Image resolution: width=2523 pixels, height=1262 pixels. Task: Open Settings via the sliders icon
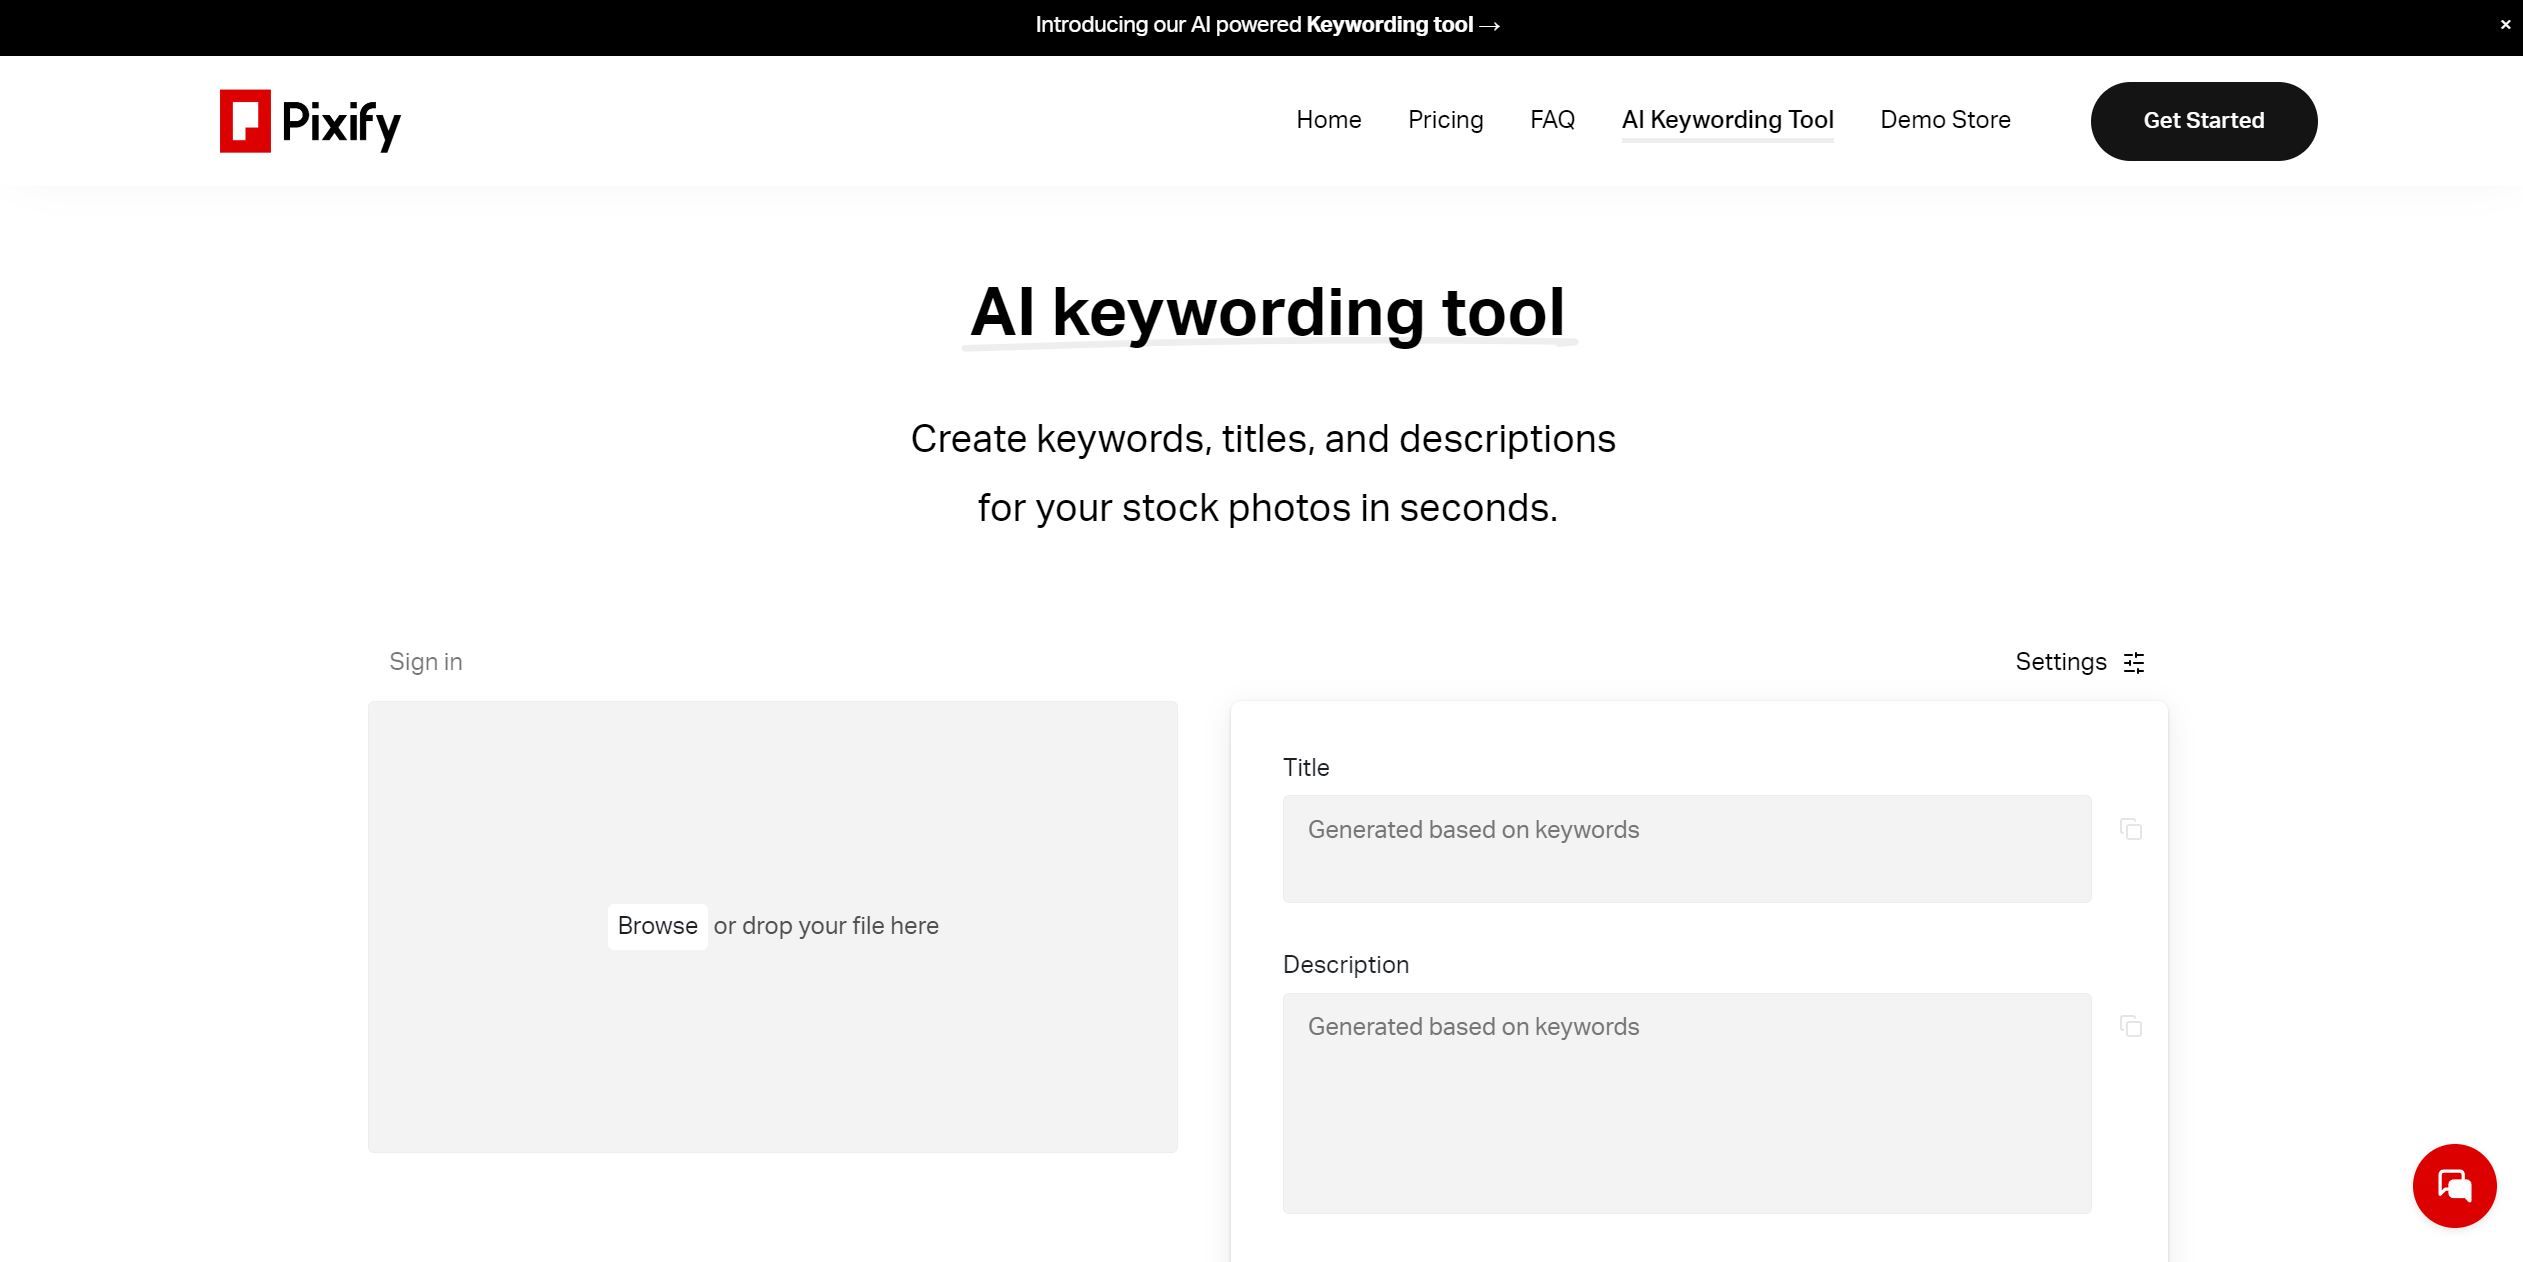(x=2133, y=662)
